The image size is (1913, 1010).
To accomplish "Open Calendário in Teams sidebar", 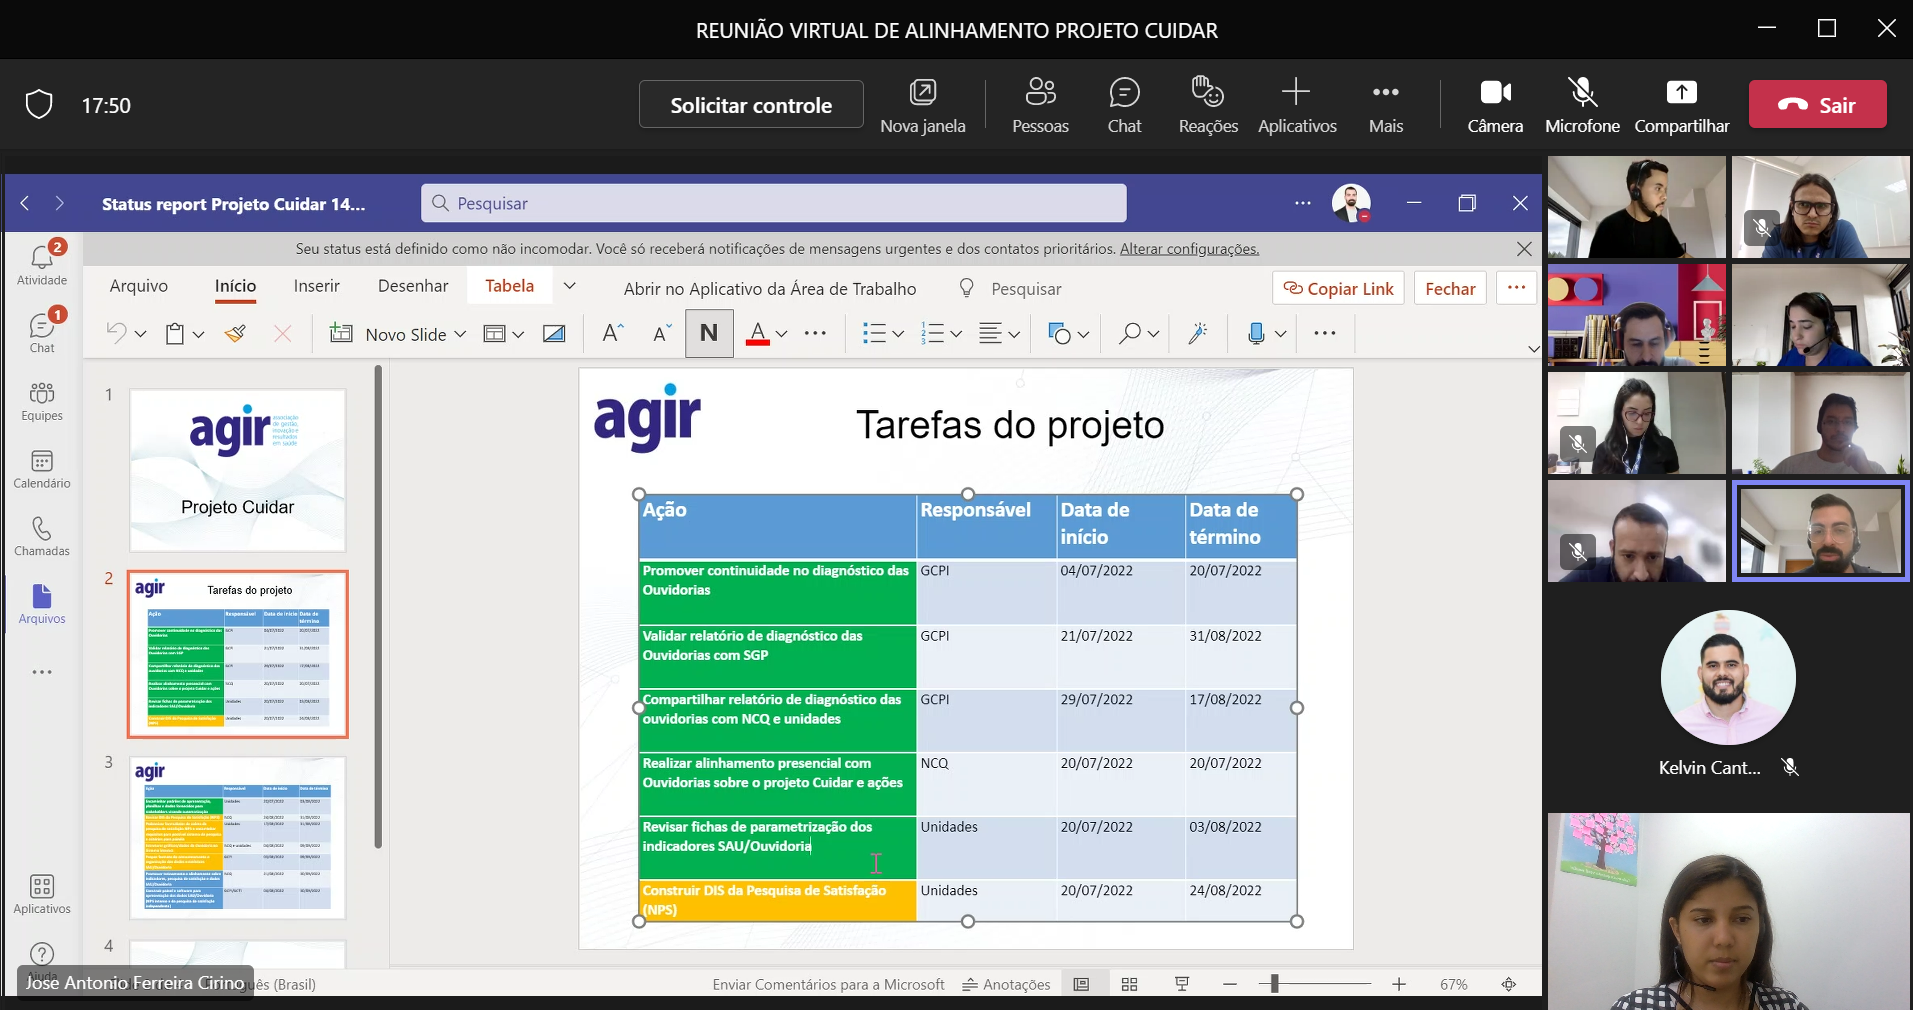I will coord(42,468).
